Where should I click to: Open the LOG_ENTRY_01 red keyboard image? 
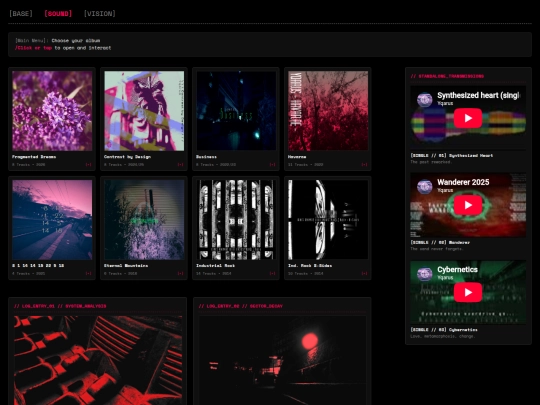point(98,360)
